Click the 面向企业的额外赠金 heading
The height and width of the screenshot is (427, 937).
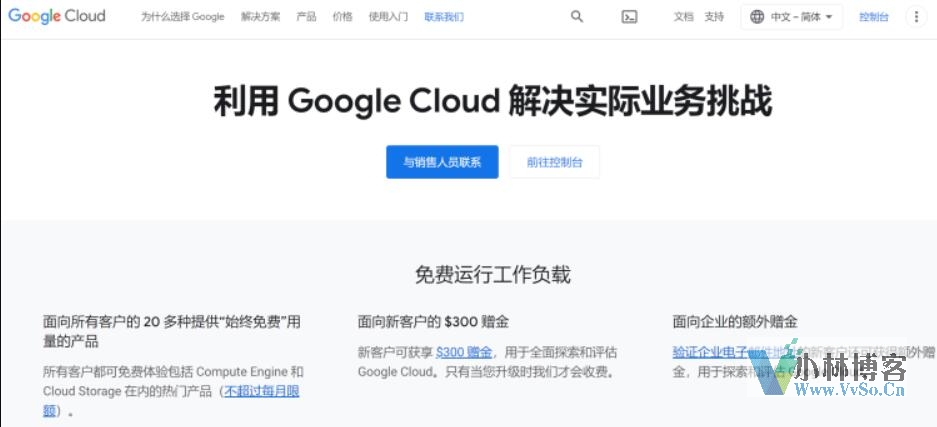point(735,322)
